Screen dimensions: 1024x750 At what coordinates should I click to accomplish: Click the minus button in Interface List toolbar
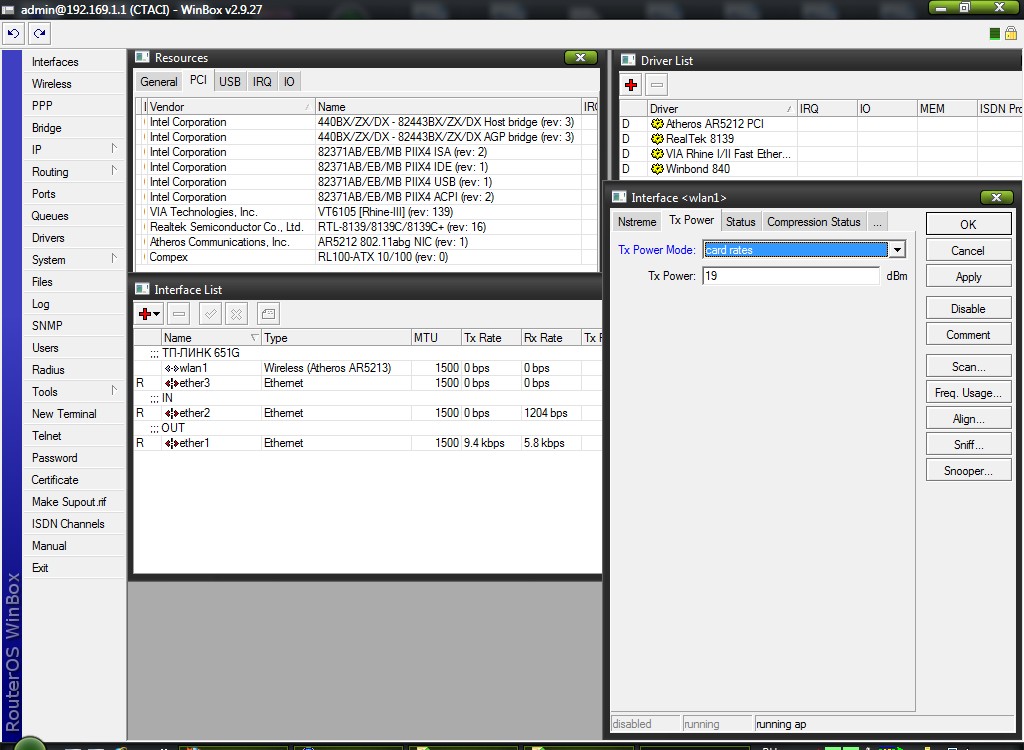(178, 314)
